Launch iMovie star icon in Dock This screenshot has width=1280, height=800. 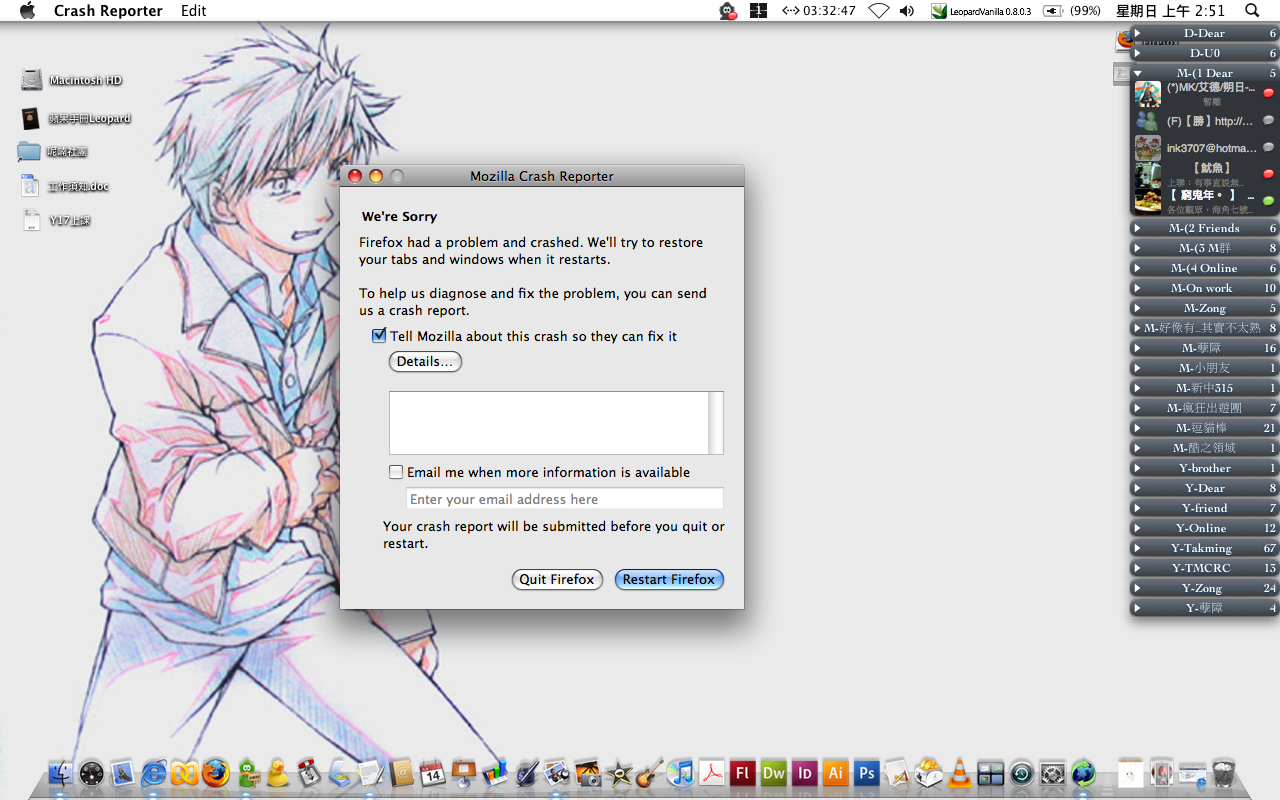(x=618, y=773)
